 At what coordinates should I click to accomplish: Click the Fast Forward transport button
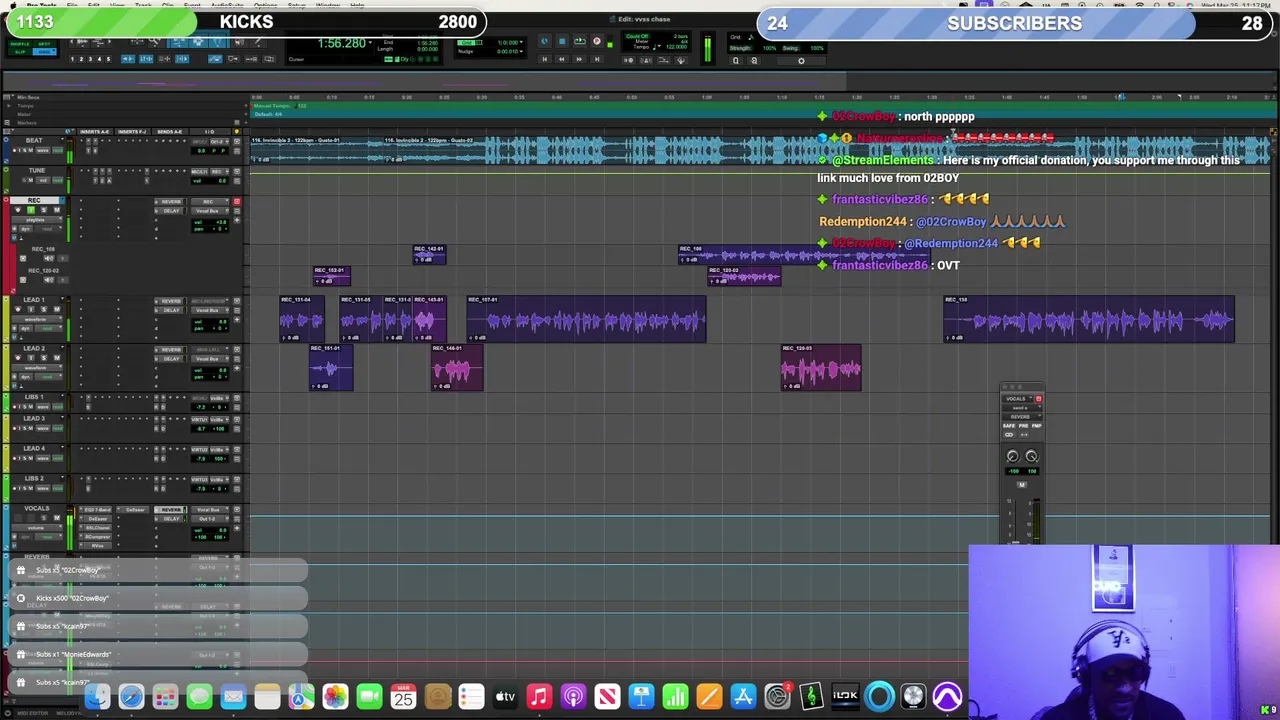(579, 59)
